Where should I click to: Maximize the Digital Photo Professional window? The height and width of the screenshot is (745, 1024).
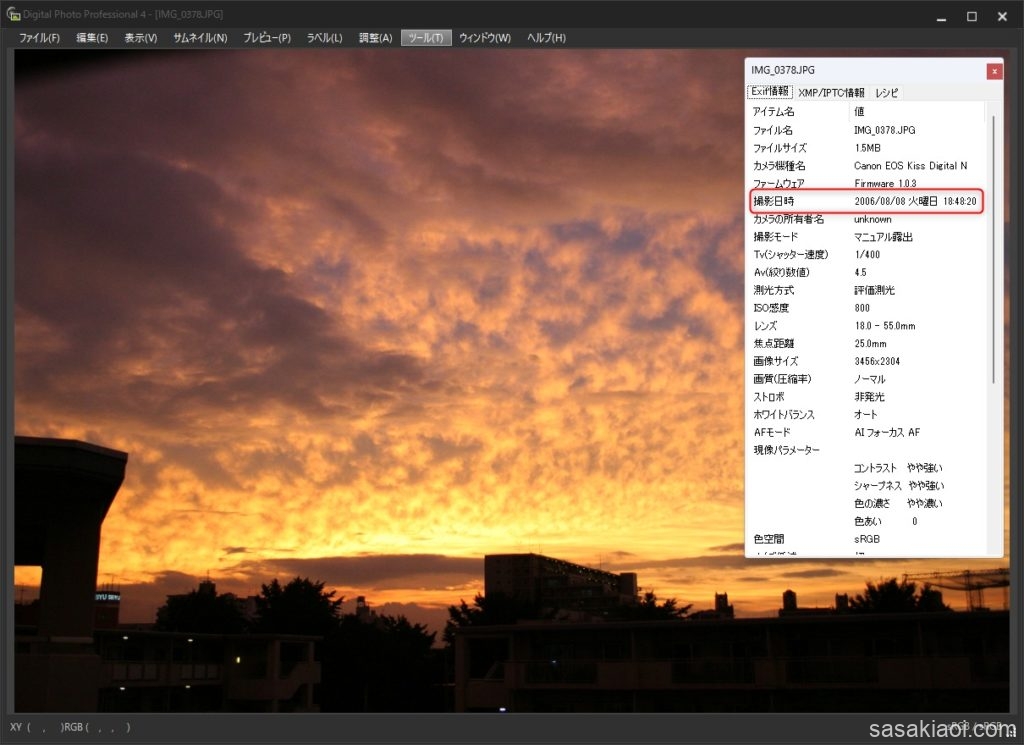[971, 16]
